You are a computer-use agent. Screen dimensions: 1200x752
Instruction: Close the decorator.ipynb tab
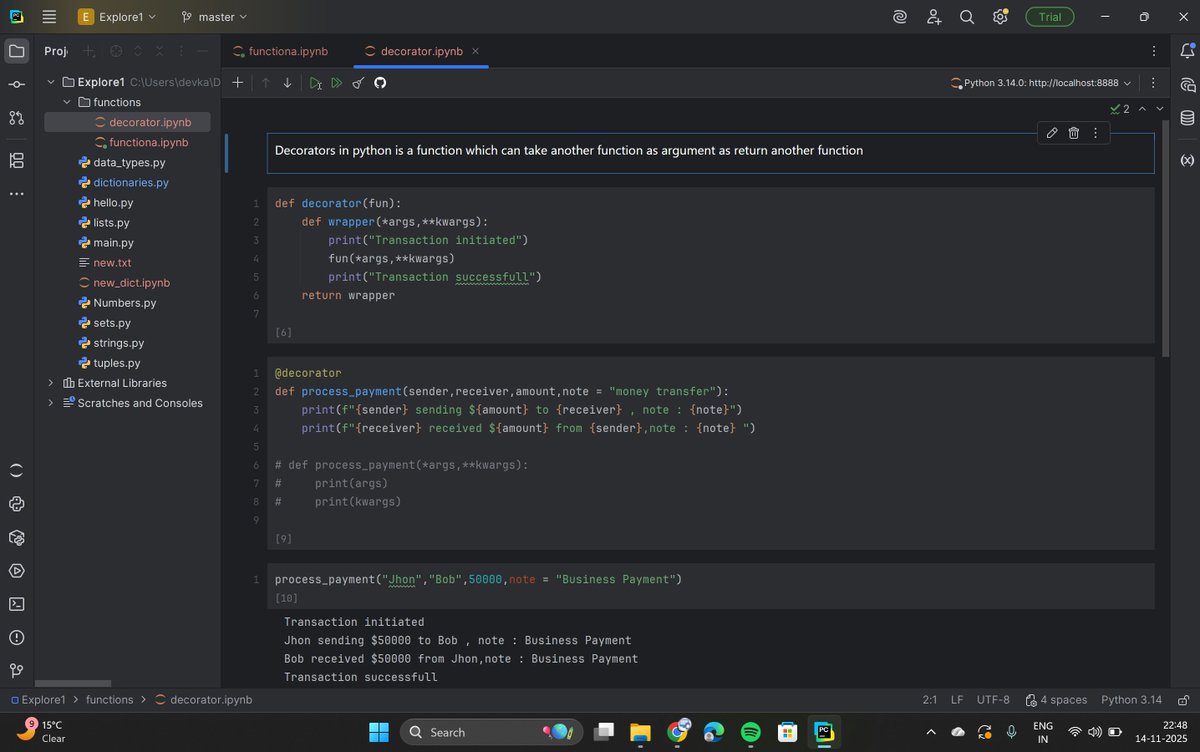click(x=475, y=51)
